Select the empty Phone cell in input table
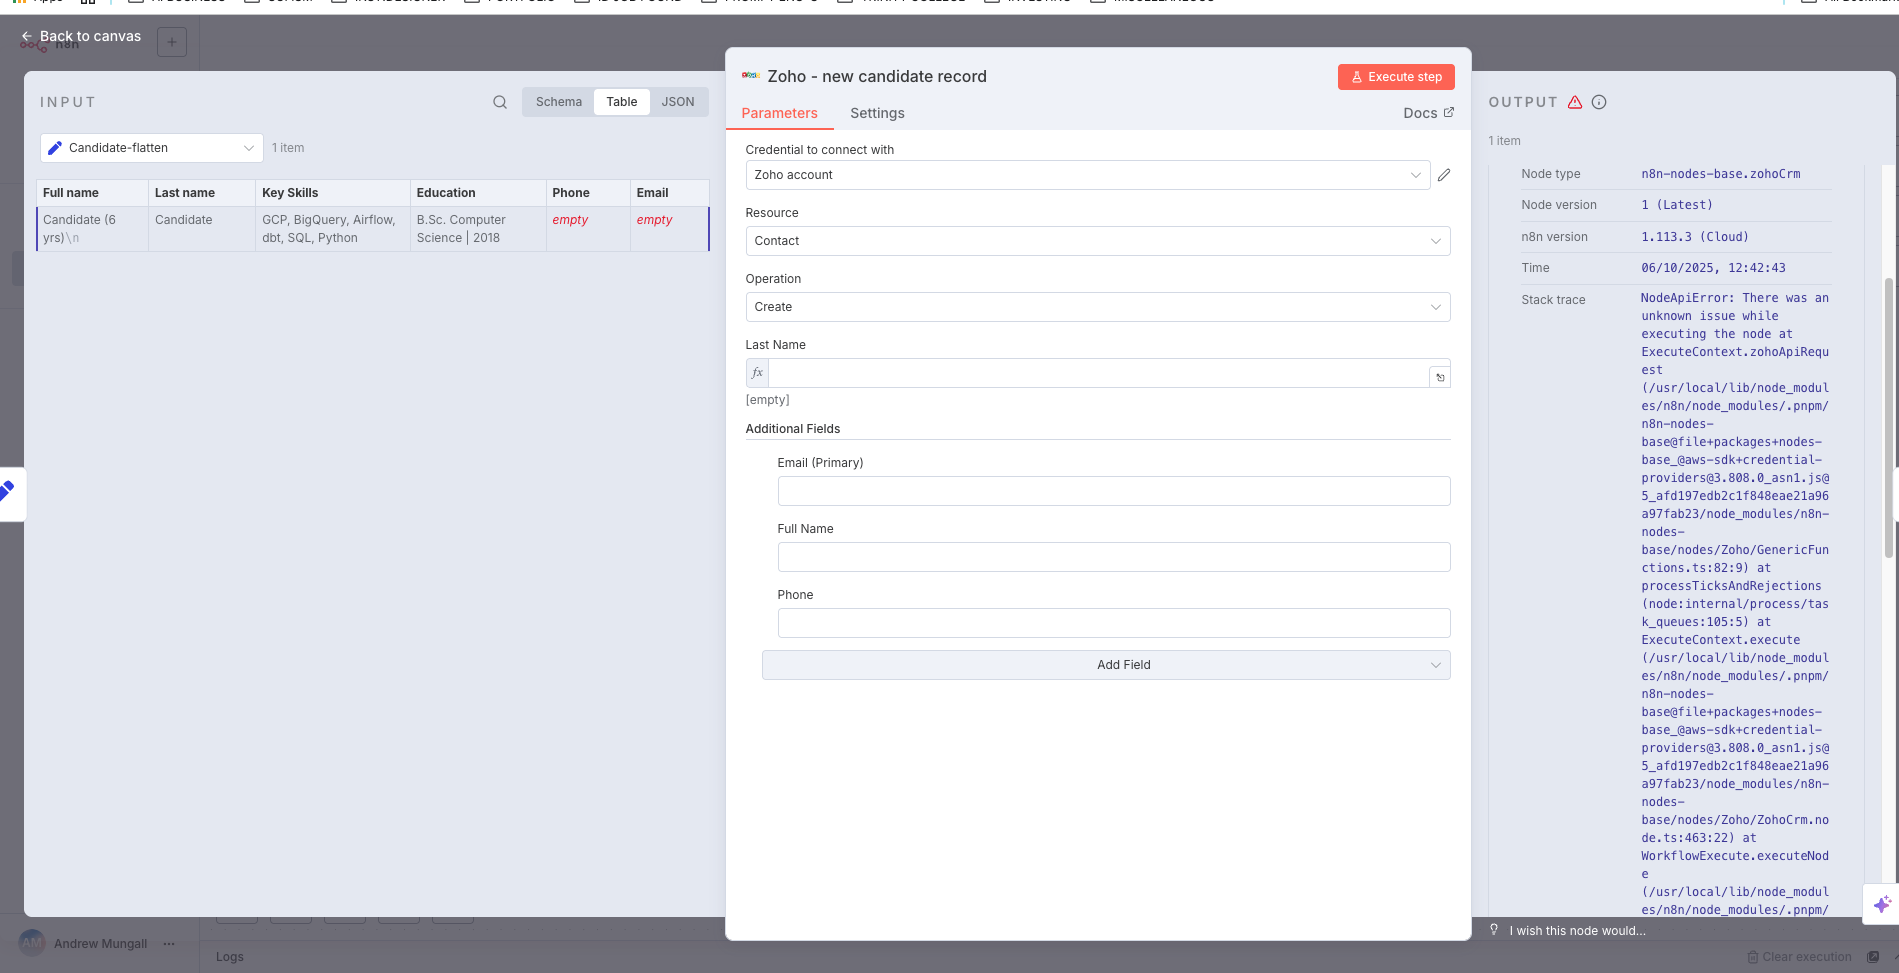 pos(588,229)
